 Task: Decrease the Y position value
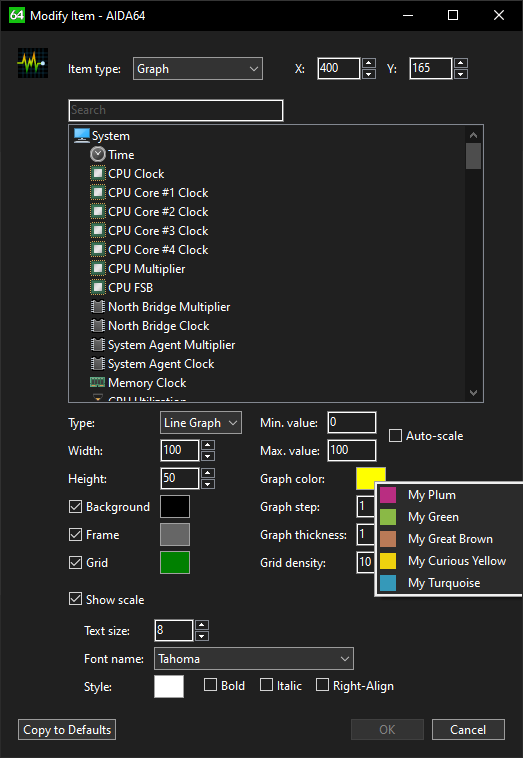coord(461,74)
